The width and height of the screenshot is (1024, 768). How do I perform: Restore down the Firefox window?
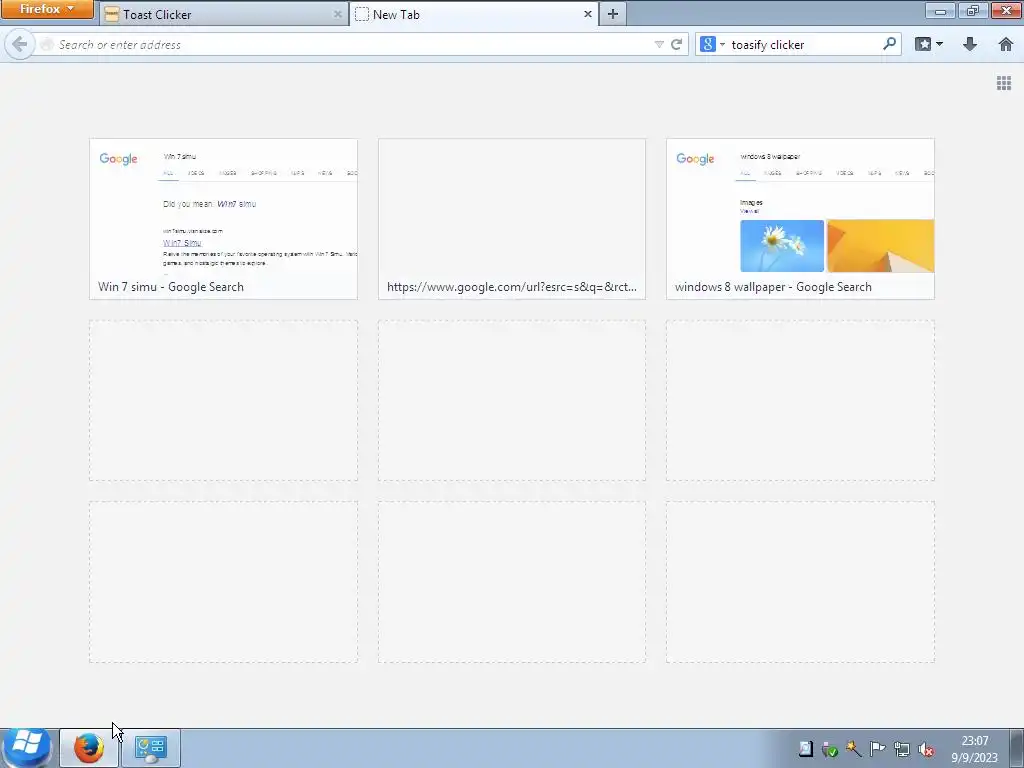pyautogui.click(x=972, y=10)
